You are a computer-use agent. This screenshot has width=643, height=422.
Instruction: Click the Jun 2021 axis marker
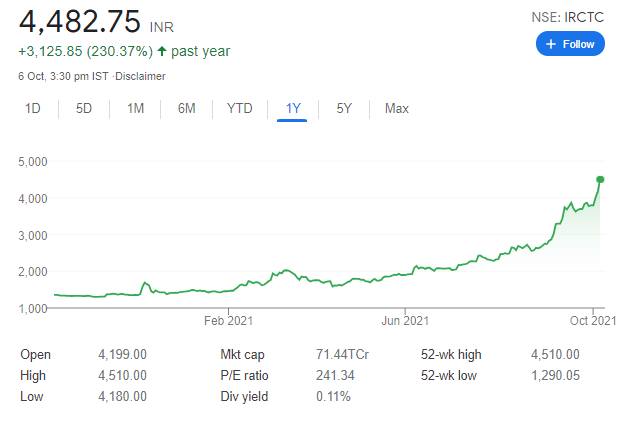[405, 320]
